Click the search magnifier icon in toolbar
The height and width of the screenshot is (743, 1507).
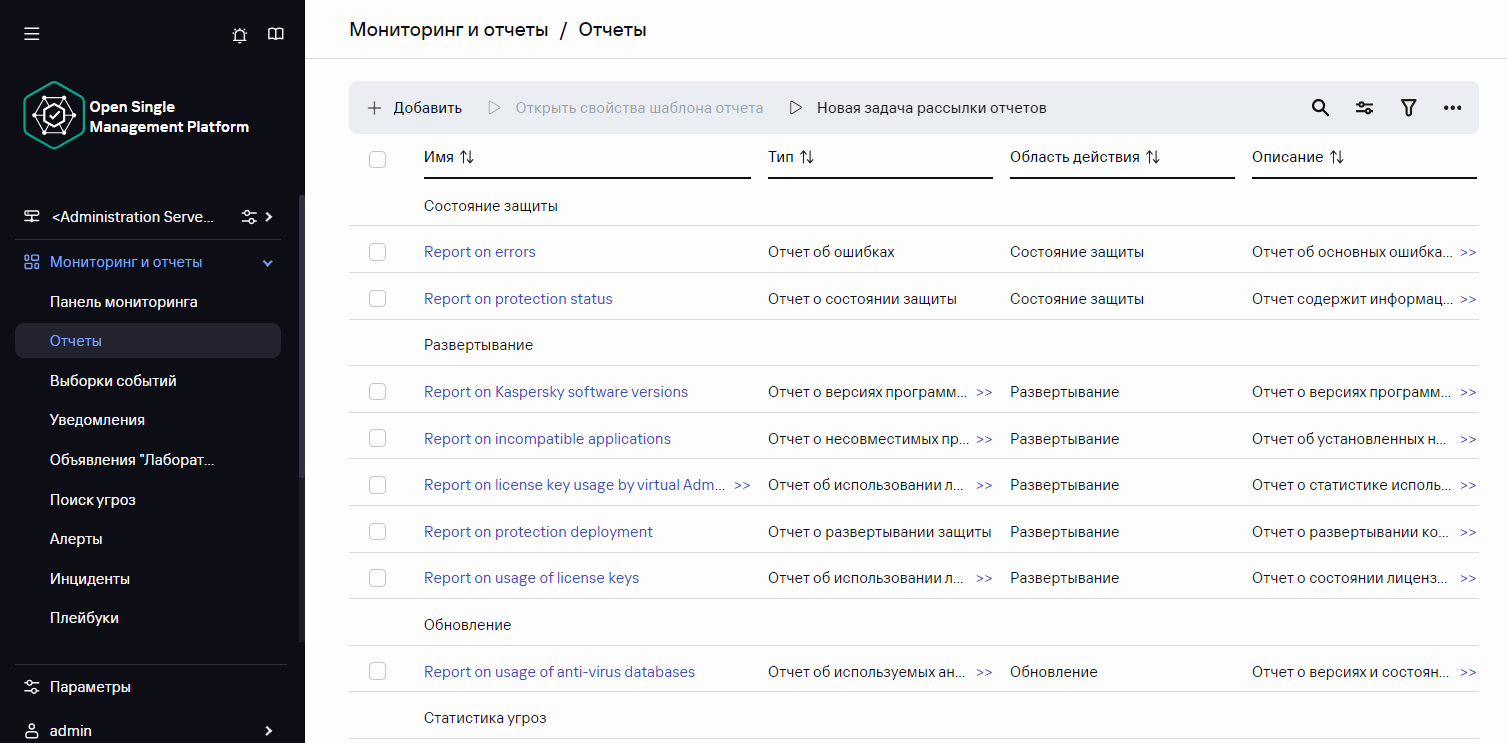1320,108
